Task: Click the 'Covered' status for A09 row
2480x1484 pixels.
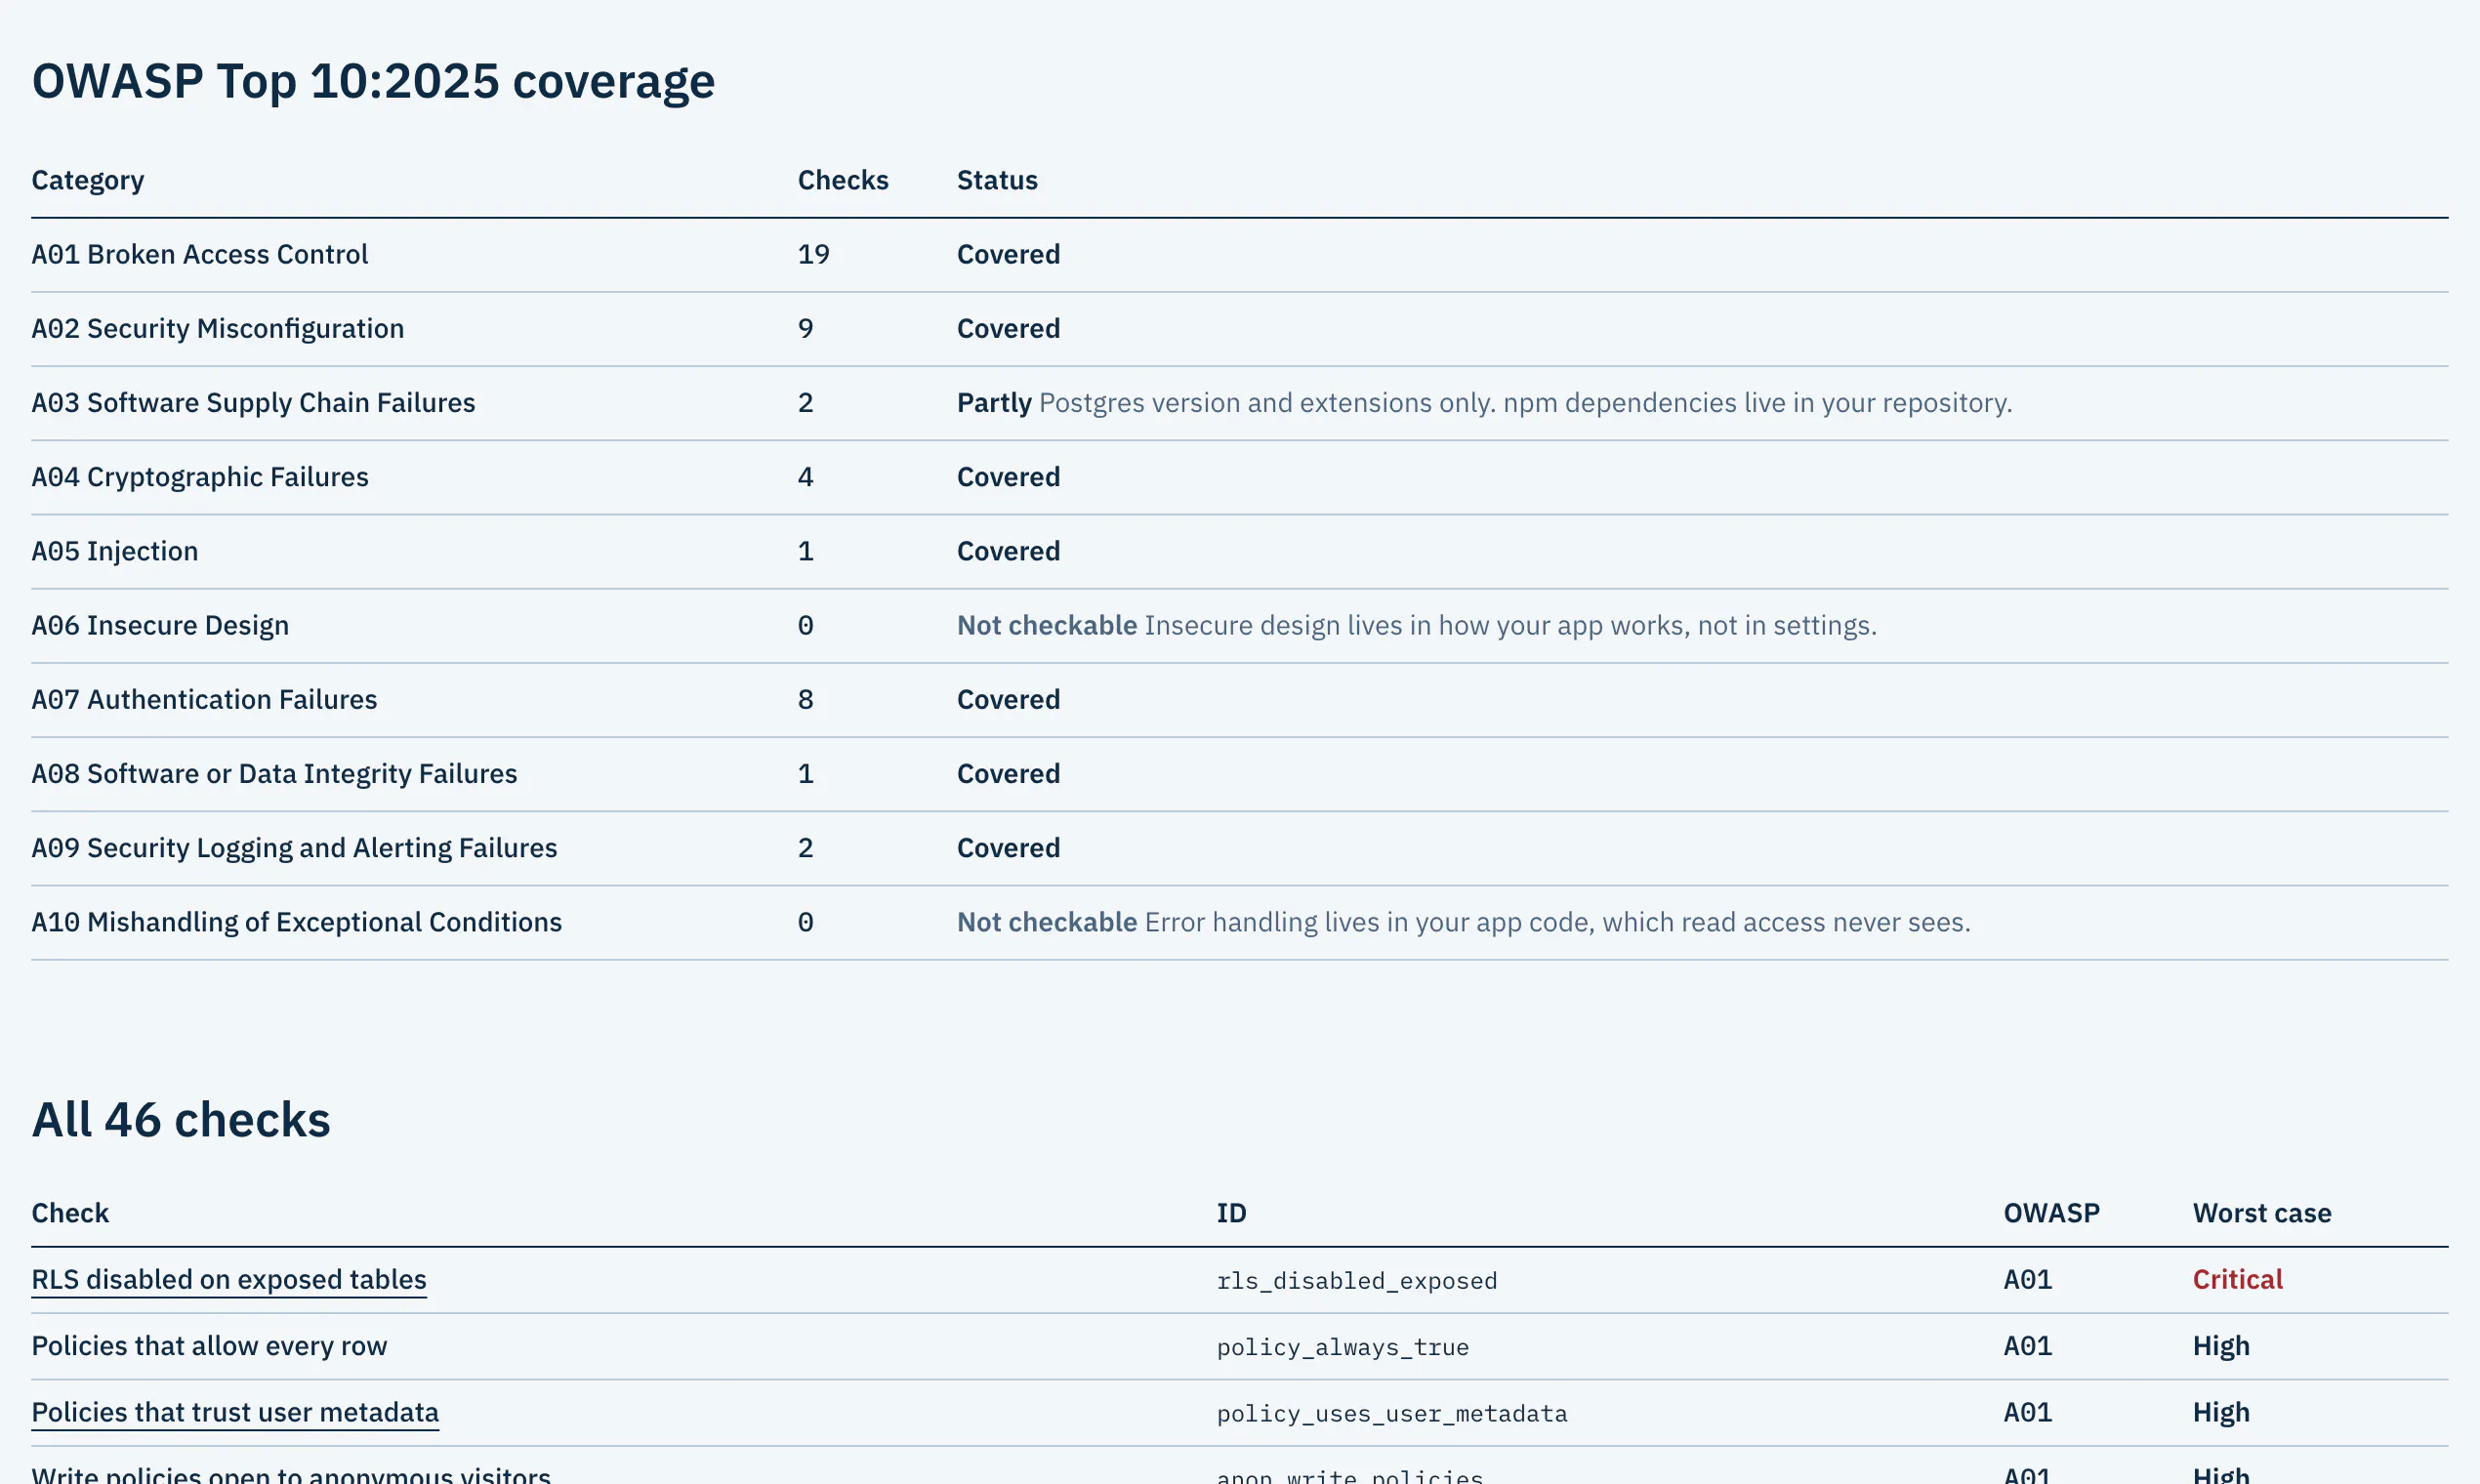Action: [x=1008, y=848]
